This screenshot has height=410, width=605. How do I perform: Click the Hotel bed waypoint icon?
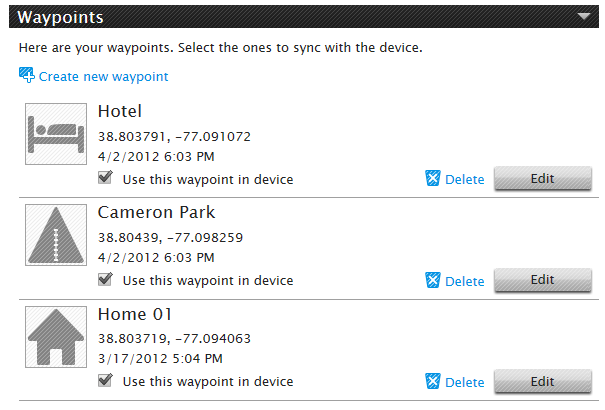click(x=56, y=134)
